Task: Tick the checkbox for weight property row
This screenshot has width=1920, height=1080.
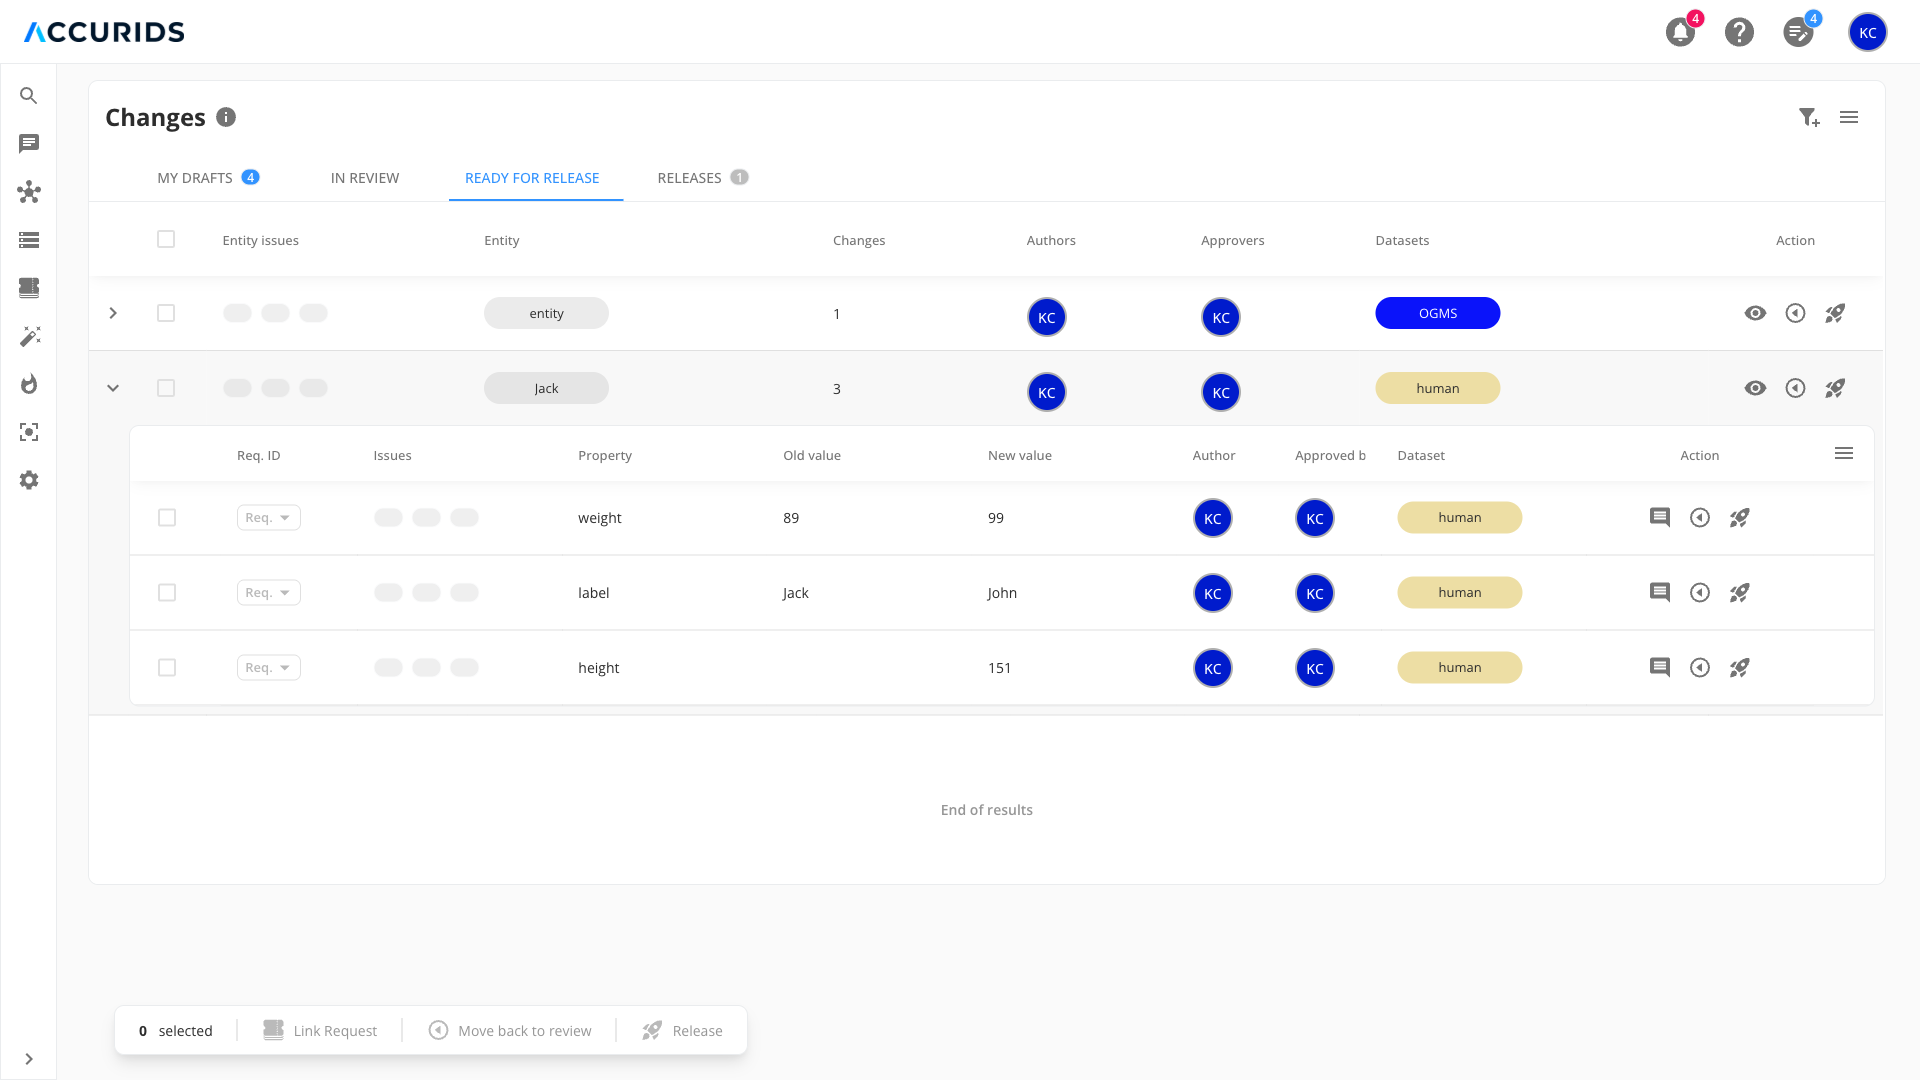Action: click(167, 518)
